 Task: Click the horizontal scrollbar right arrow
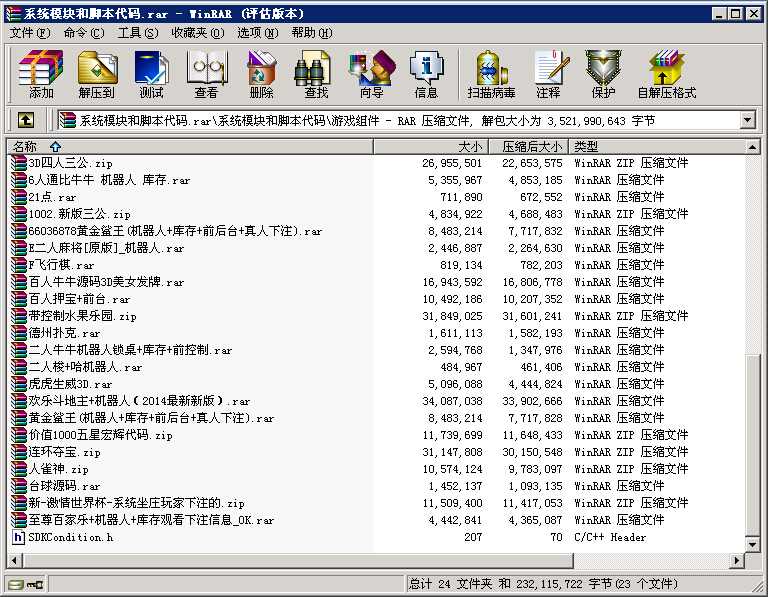point(736,560)
